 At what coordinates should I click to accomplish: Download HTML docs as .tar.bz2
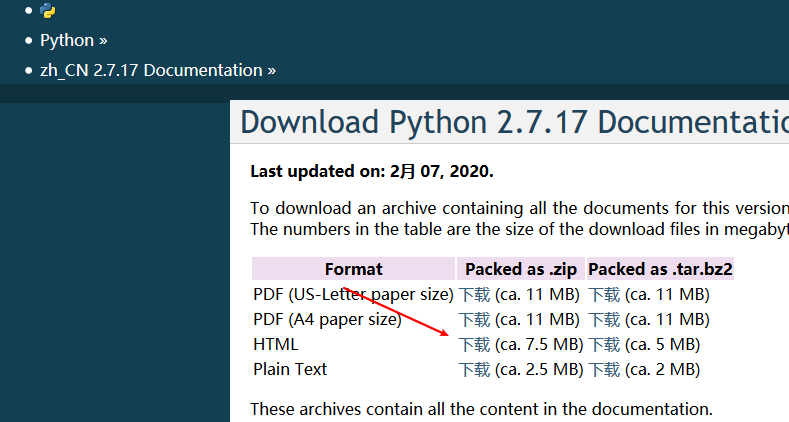[604, 345]
